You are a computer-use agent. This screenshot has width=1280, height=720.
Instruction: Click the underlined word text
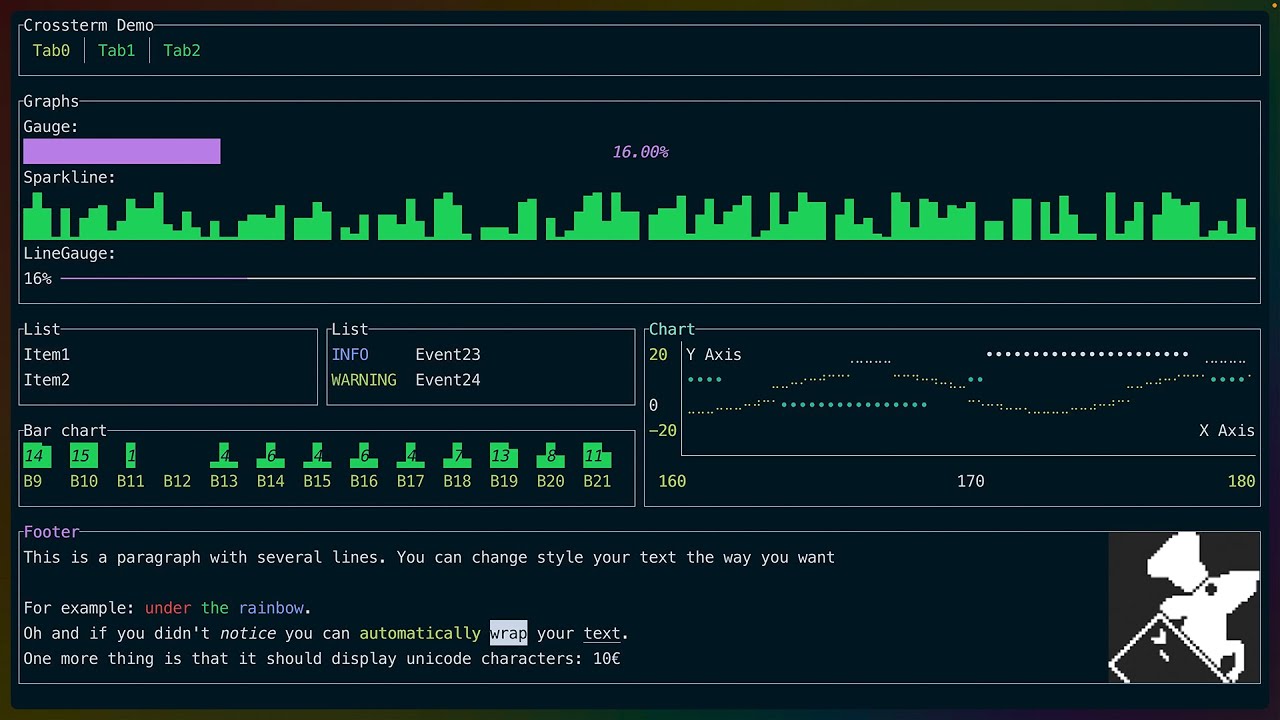(x=602, y=633)
